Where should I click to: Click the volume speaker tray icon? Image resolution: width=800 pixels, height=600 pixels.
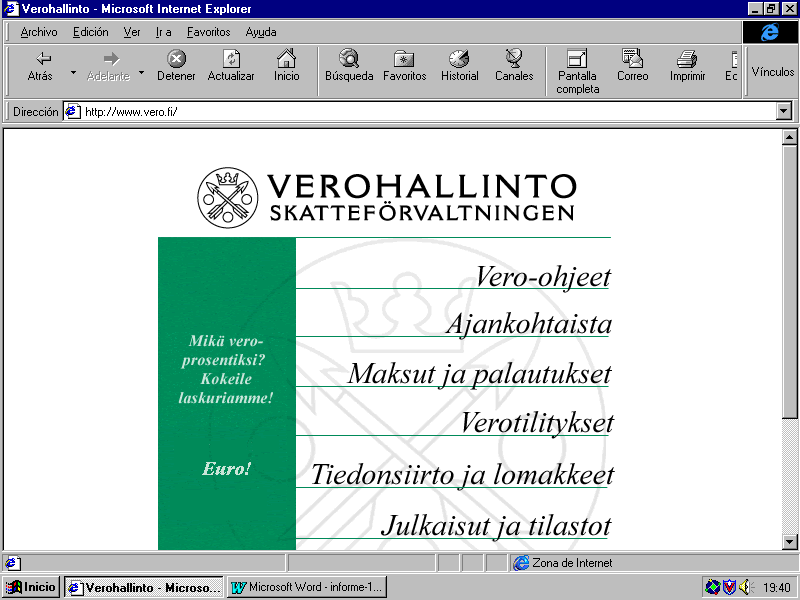[746, 587]
